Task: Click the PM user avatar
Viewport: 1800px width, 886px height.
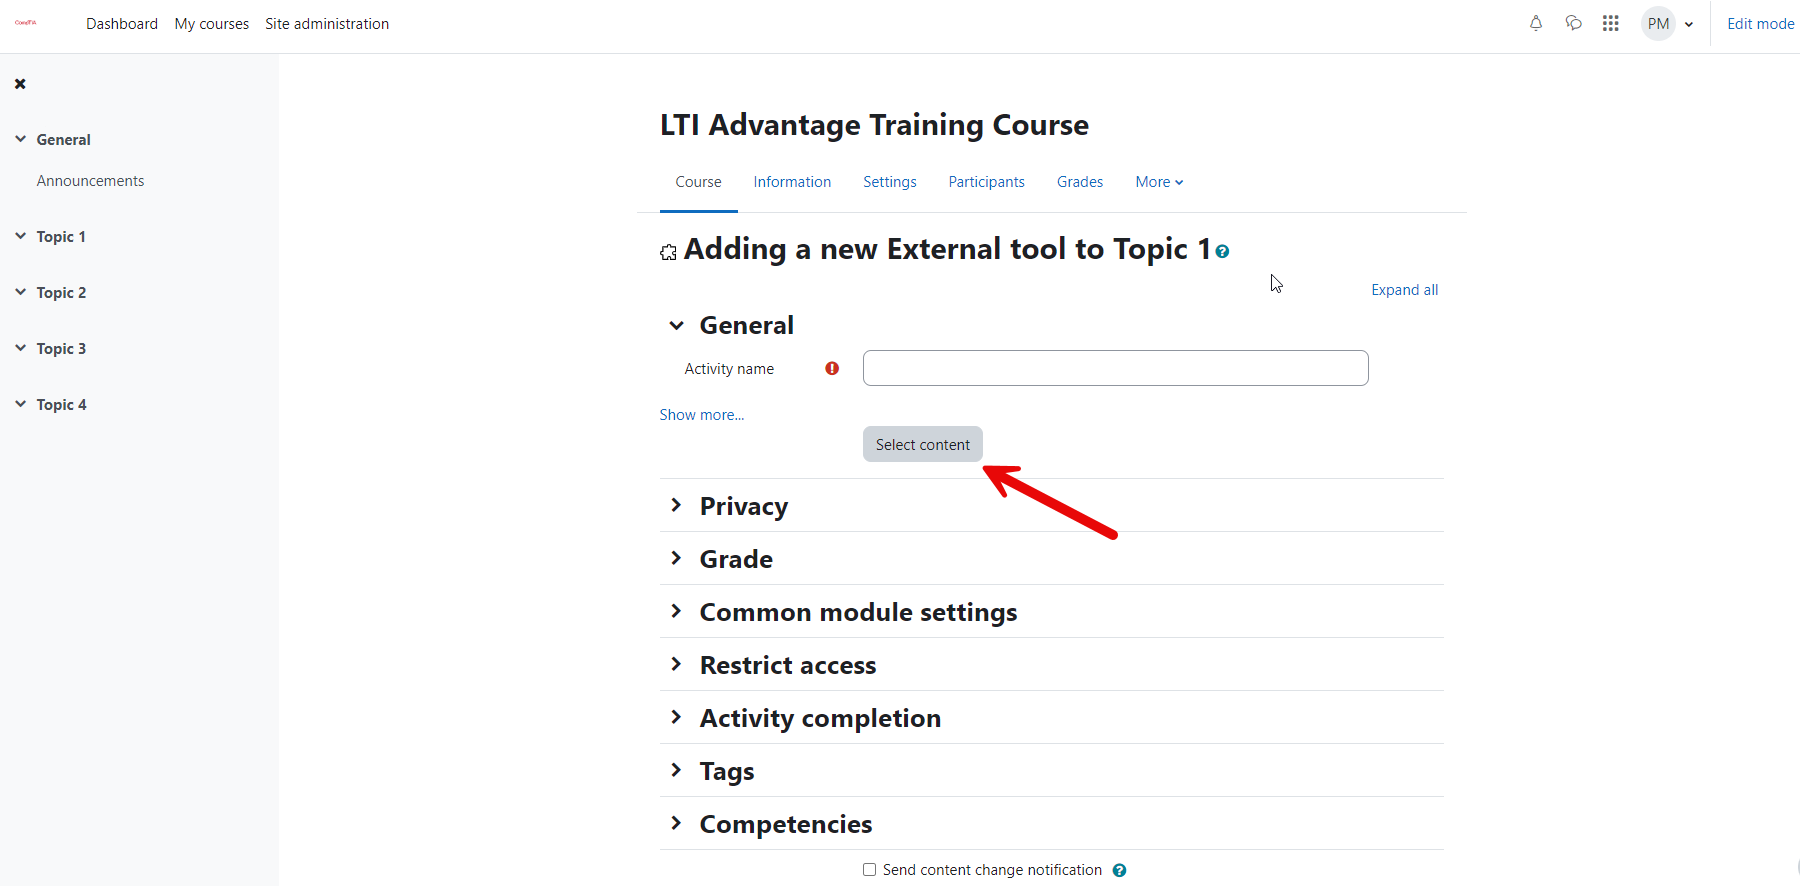Action: (x=1657, y=23)
